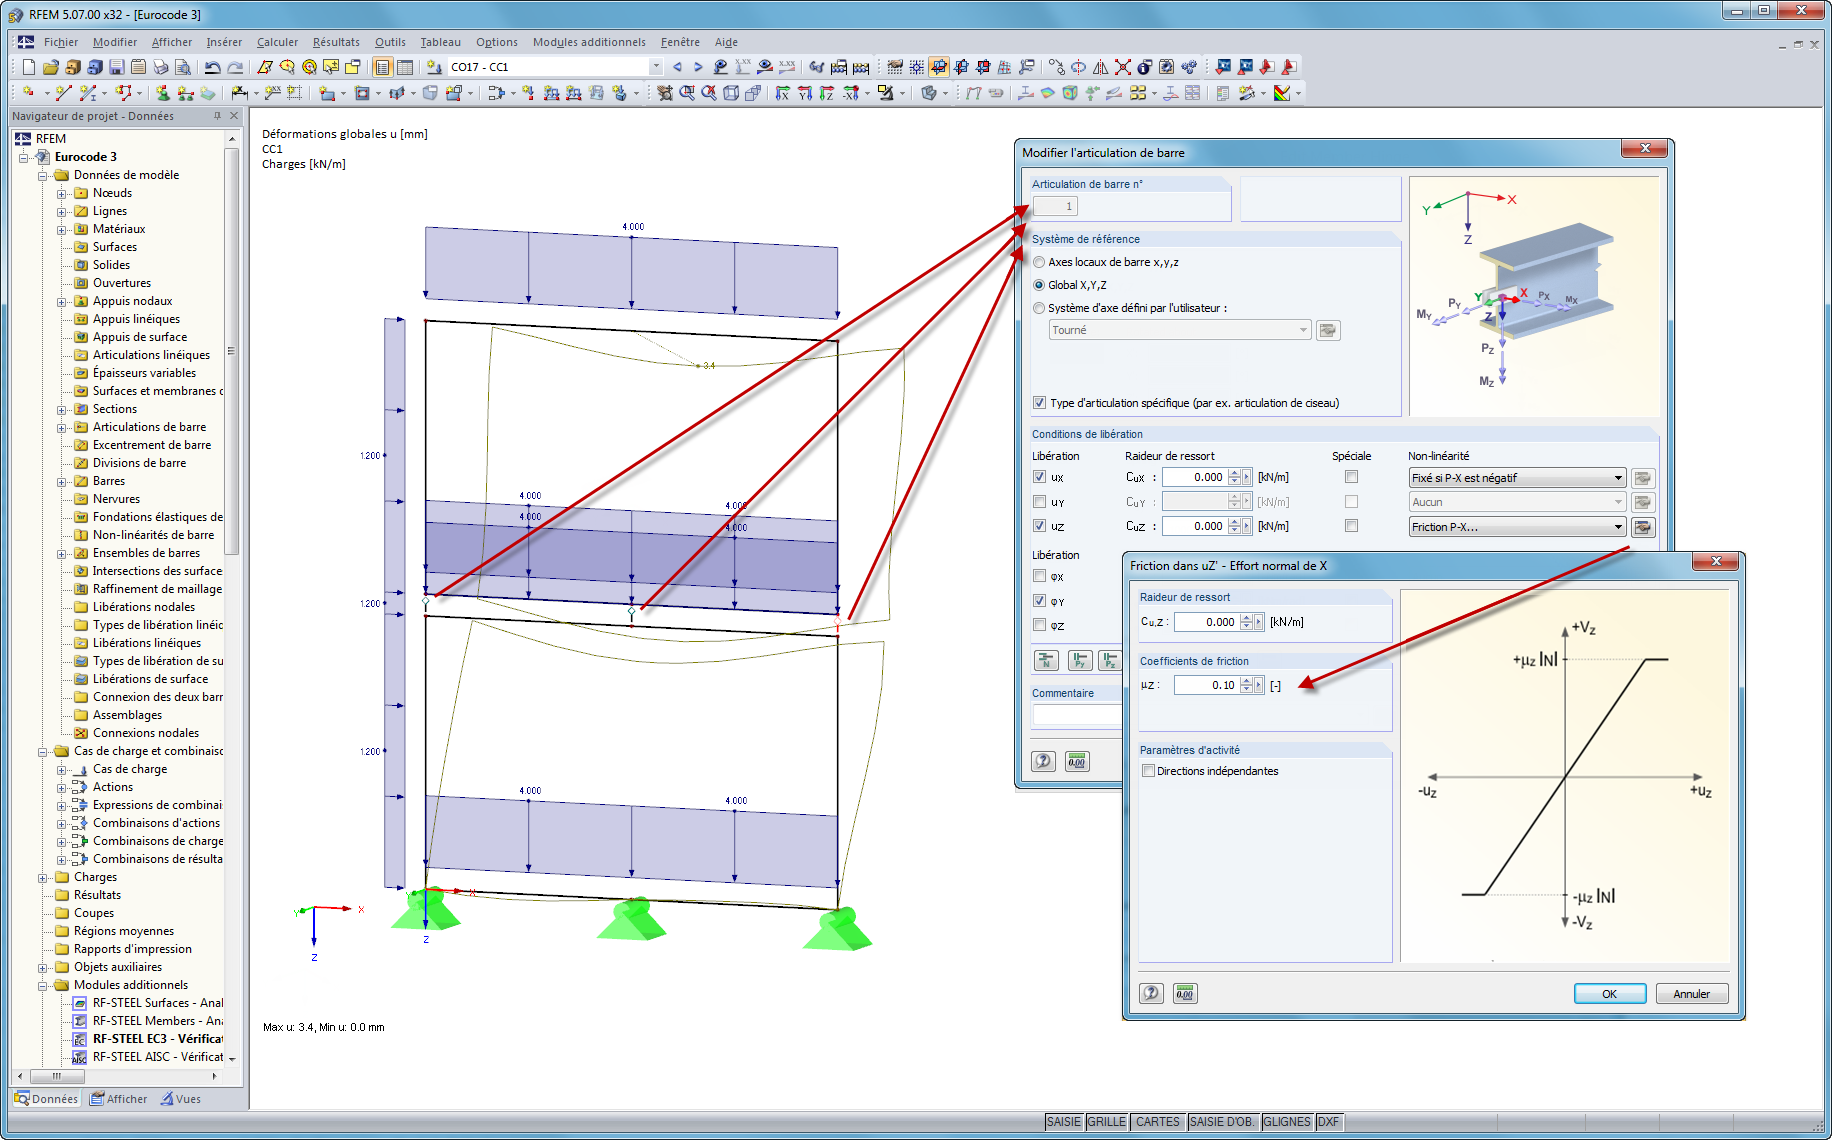The image size is (1832, 1140).
Task: Open the Fichier menu
Action: pos(60,42)
